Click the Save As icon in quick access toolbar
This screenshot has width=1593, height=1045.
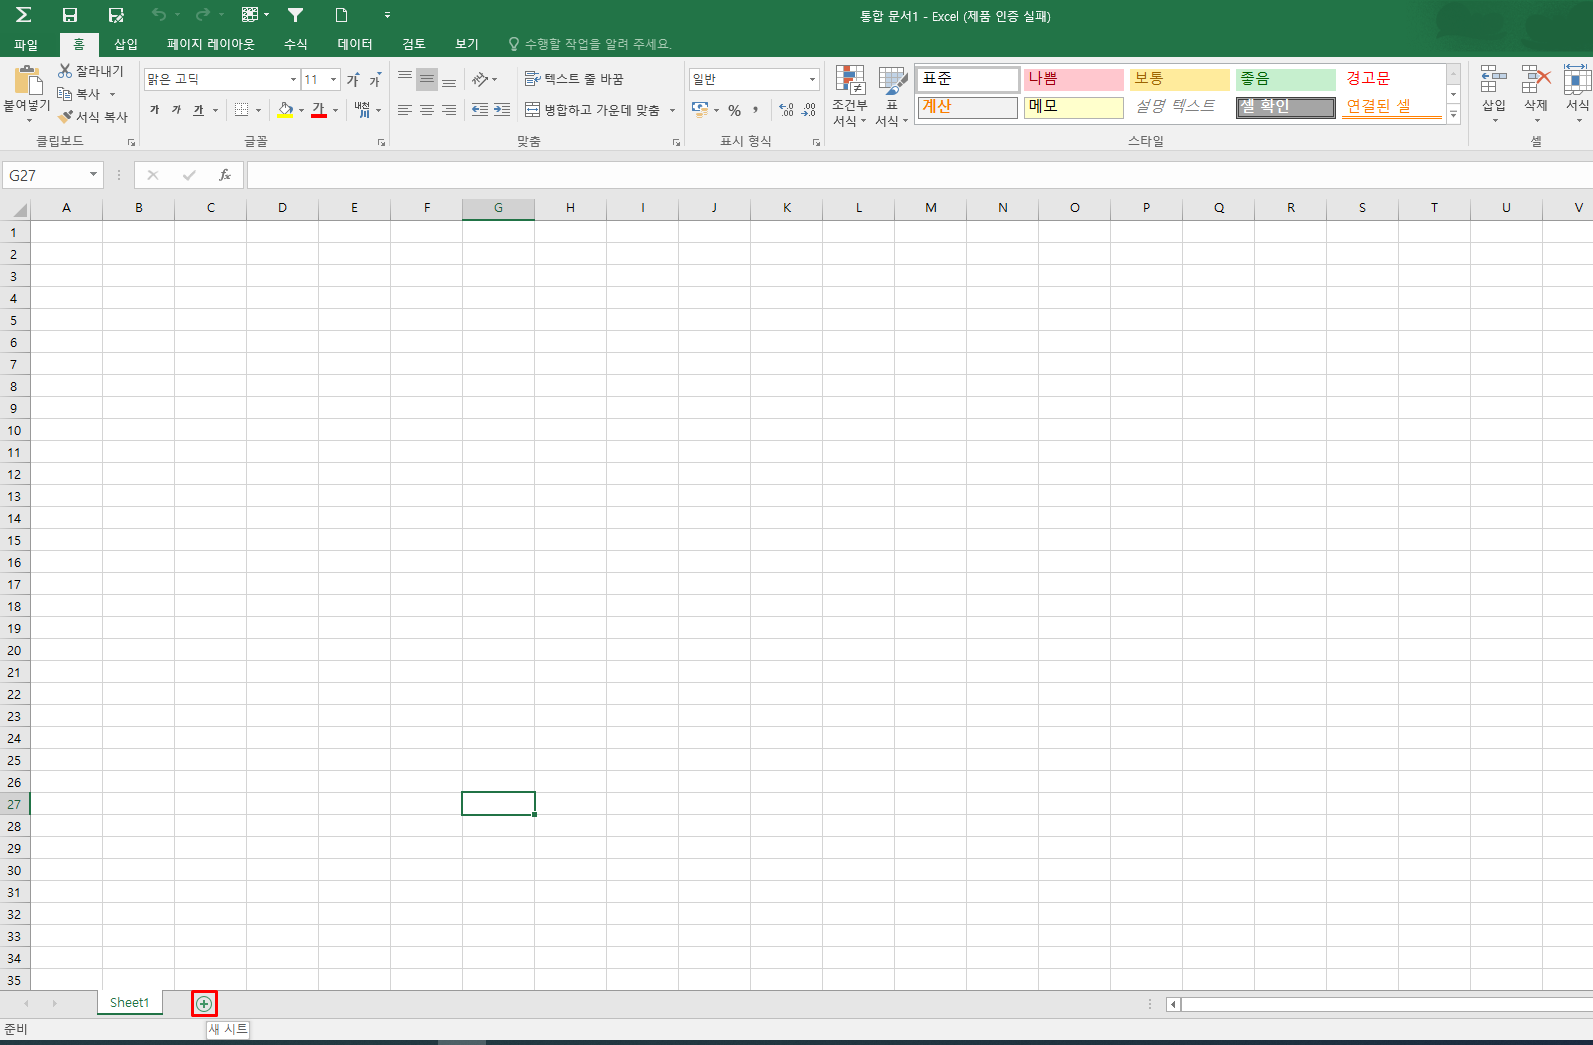tap(116, 15)
